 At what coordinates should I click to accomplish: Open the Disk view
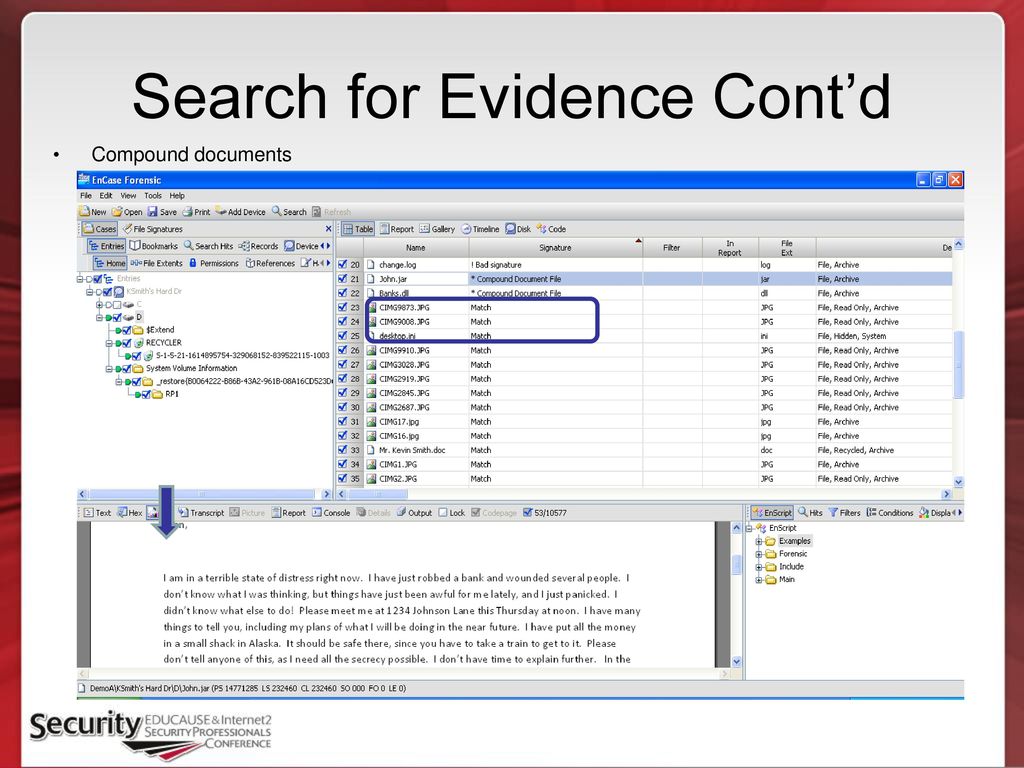pyautogui.click(x=518, y=229)
